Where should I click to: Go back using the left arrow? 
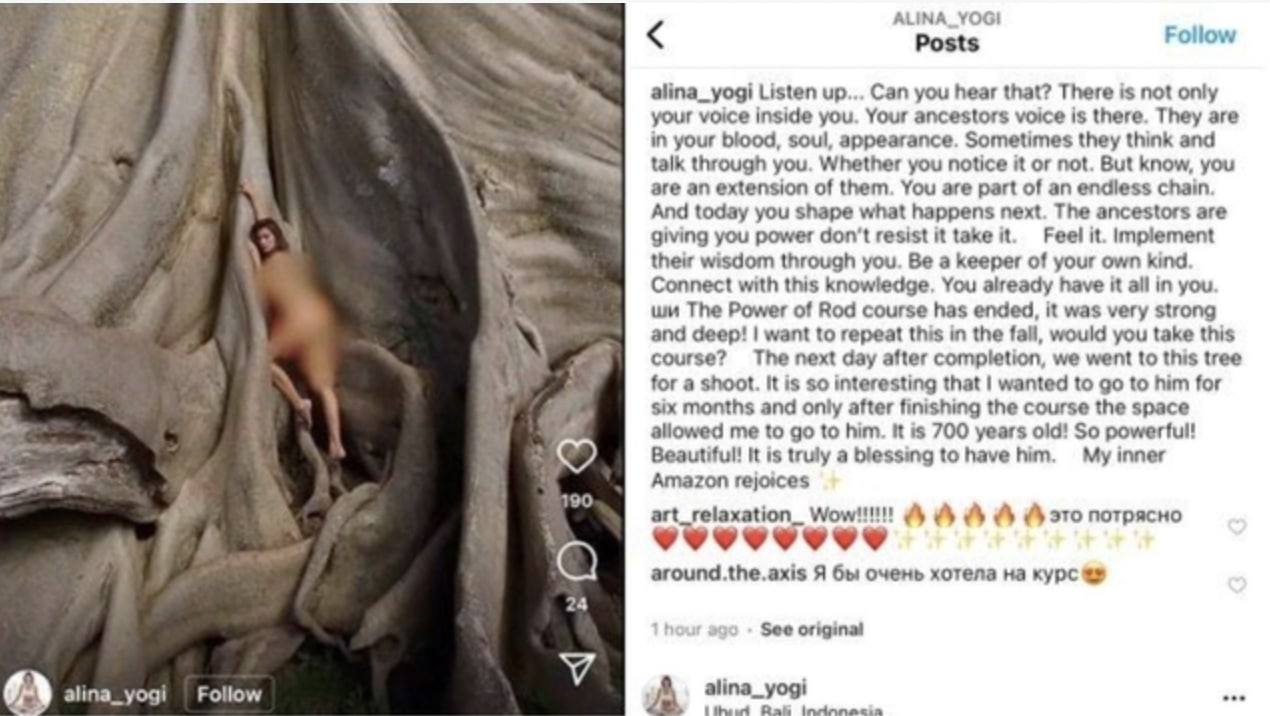[656, 35]
